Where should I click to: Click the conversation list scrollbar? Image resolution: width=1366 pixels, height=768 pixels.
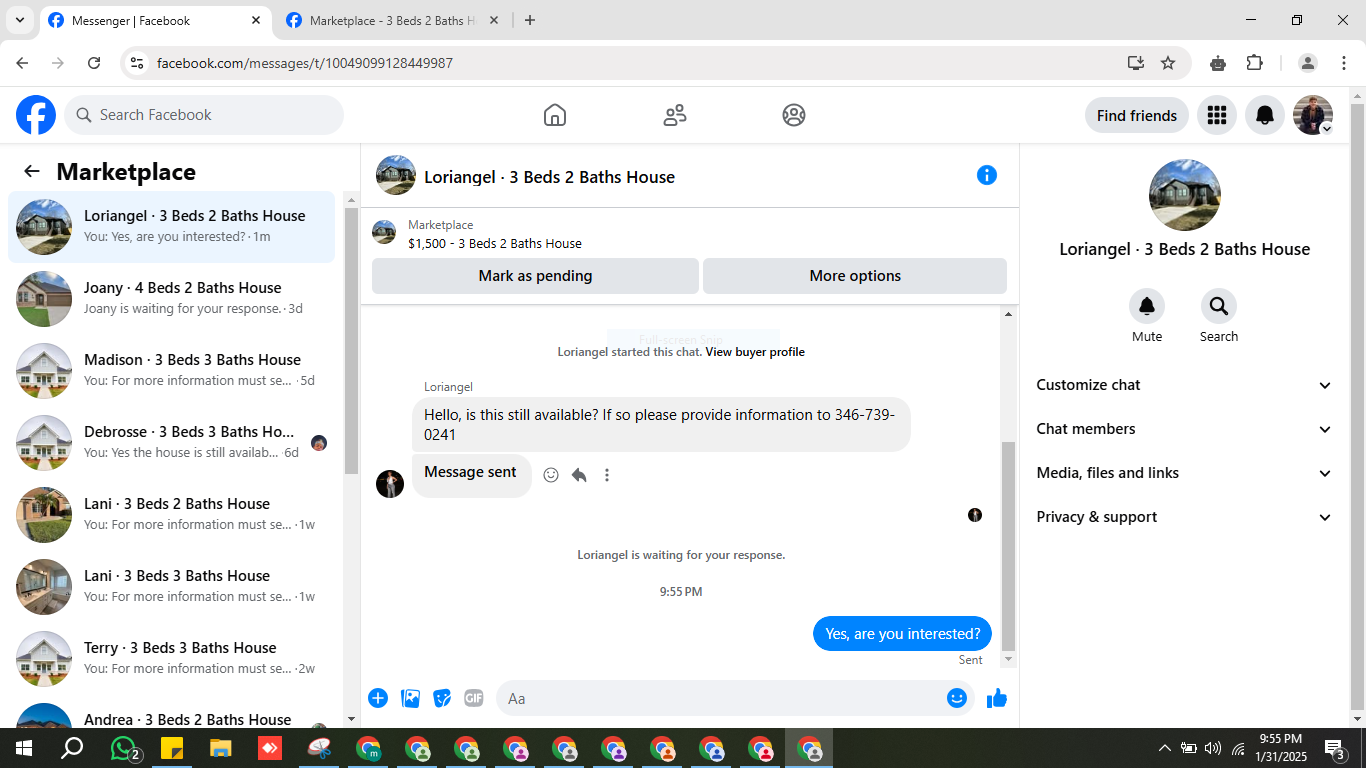coord(351,340)
